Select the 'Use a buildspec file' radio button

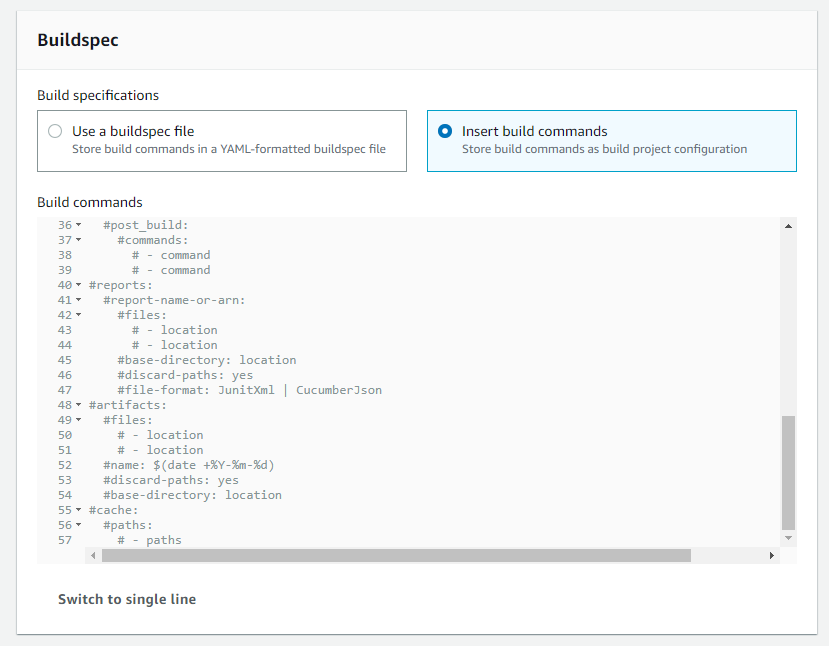55,131
